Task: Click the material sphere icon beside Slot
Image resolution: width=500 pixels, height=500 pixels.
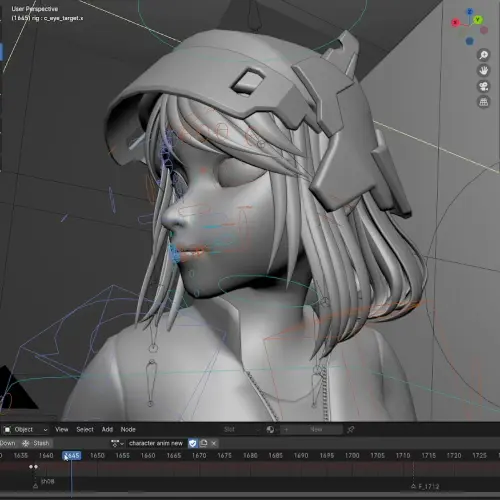Action: 270,430
